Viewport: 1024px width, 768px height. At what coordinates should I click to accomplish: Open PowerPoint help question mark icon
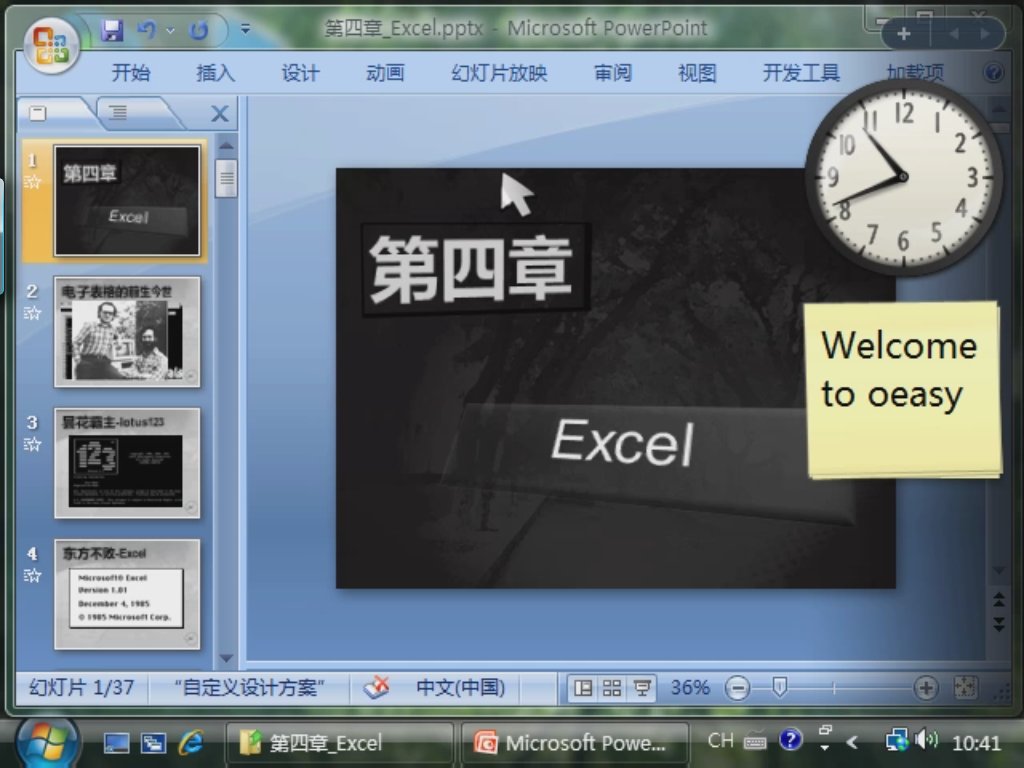pos(993,72)
